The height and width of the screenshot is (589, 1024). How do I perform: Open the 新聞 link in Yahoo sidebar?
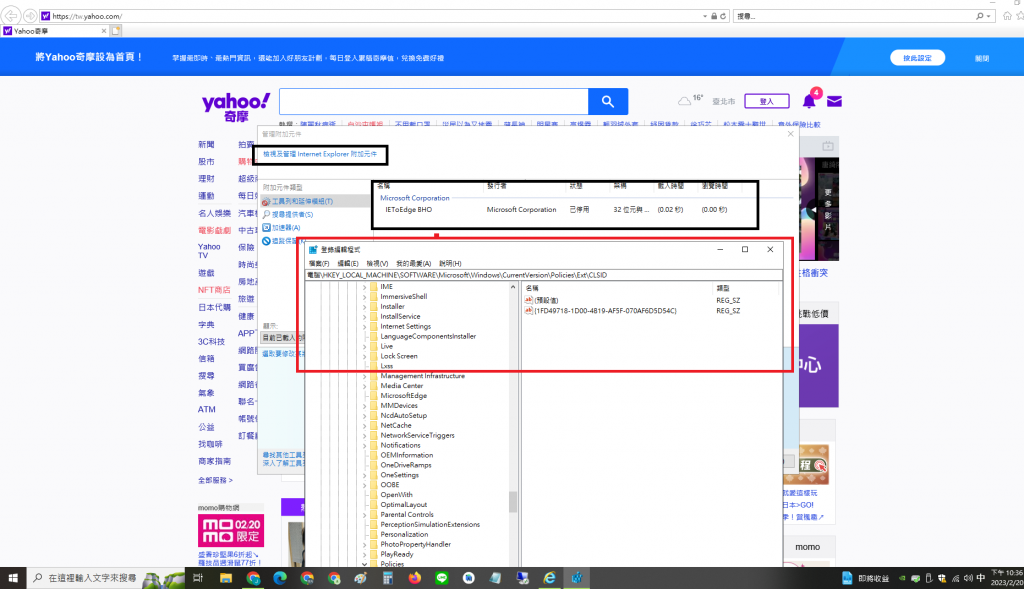coord(206,144)
